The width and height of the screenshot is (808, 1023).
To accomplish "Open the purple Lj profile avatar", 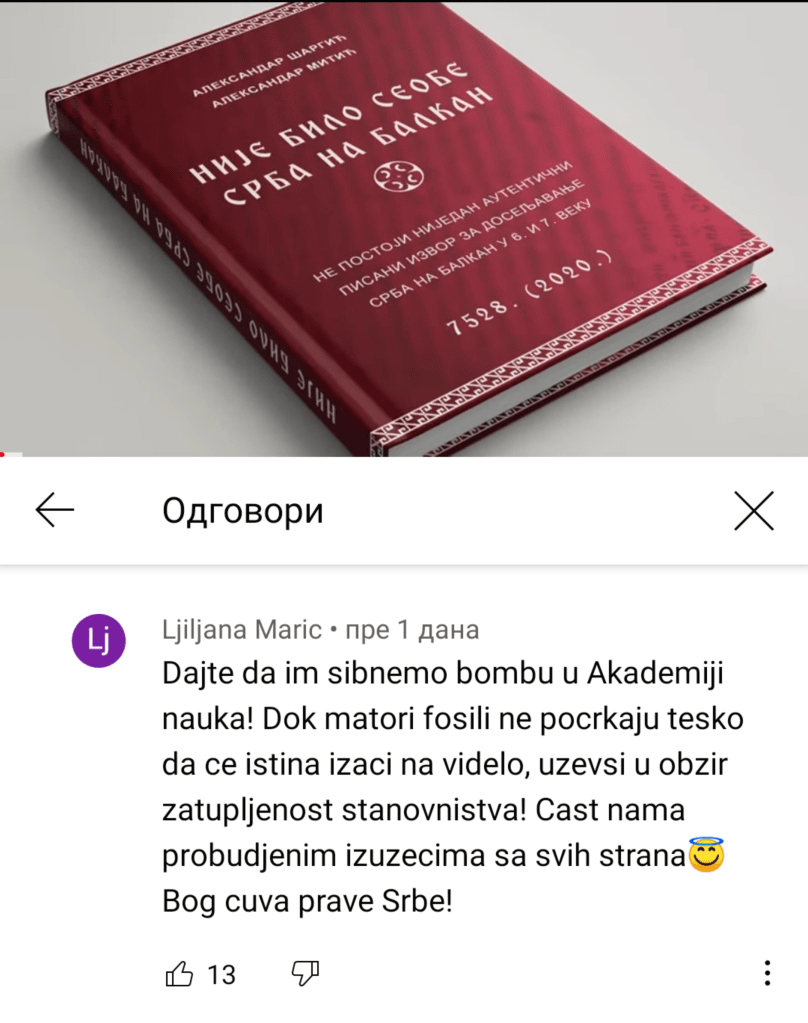I will 99,641.
